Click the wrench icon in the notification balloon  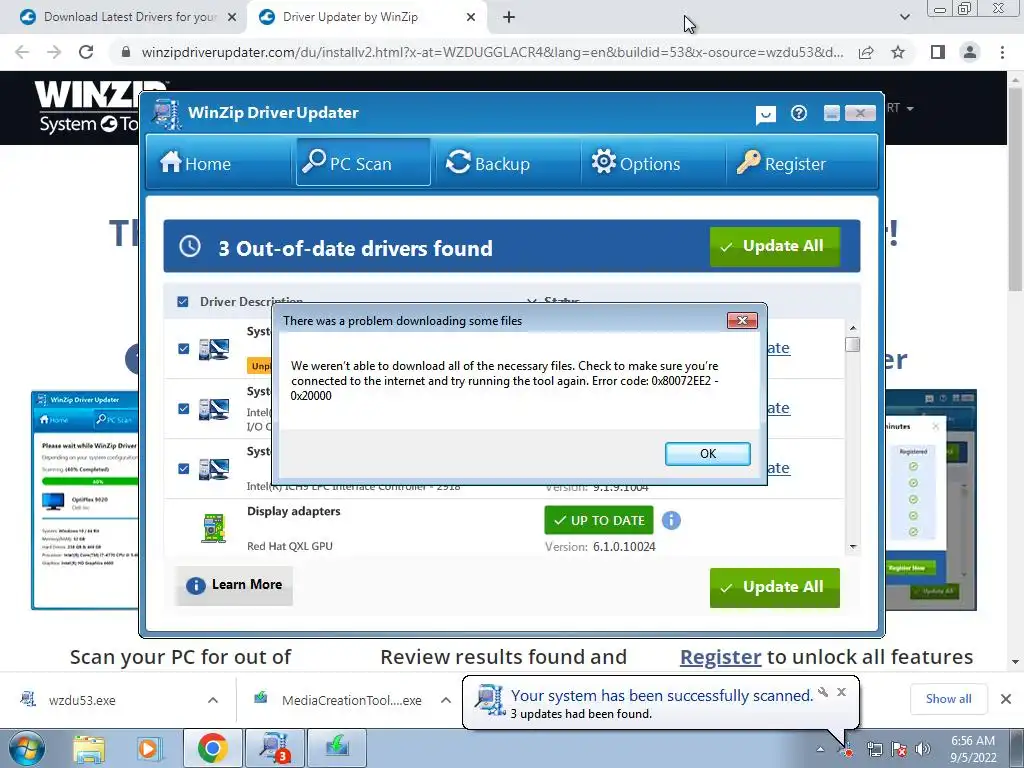pyautogui.click(x=823, y=692)
